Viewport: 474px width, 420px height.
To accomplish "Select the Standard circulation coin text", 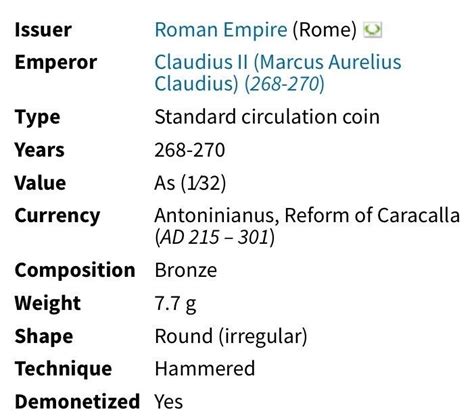I will coord(267,117).
